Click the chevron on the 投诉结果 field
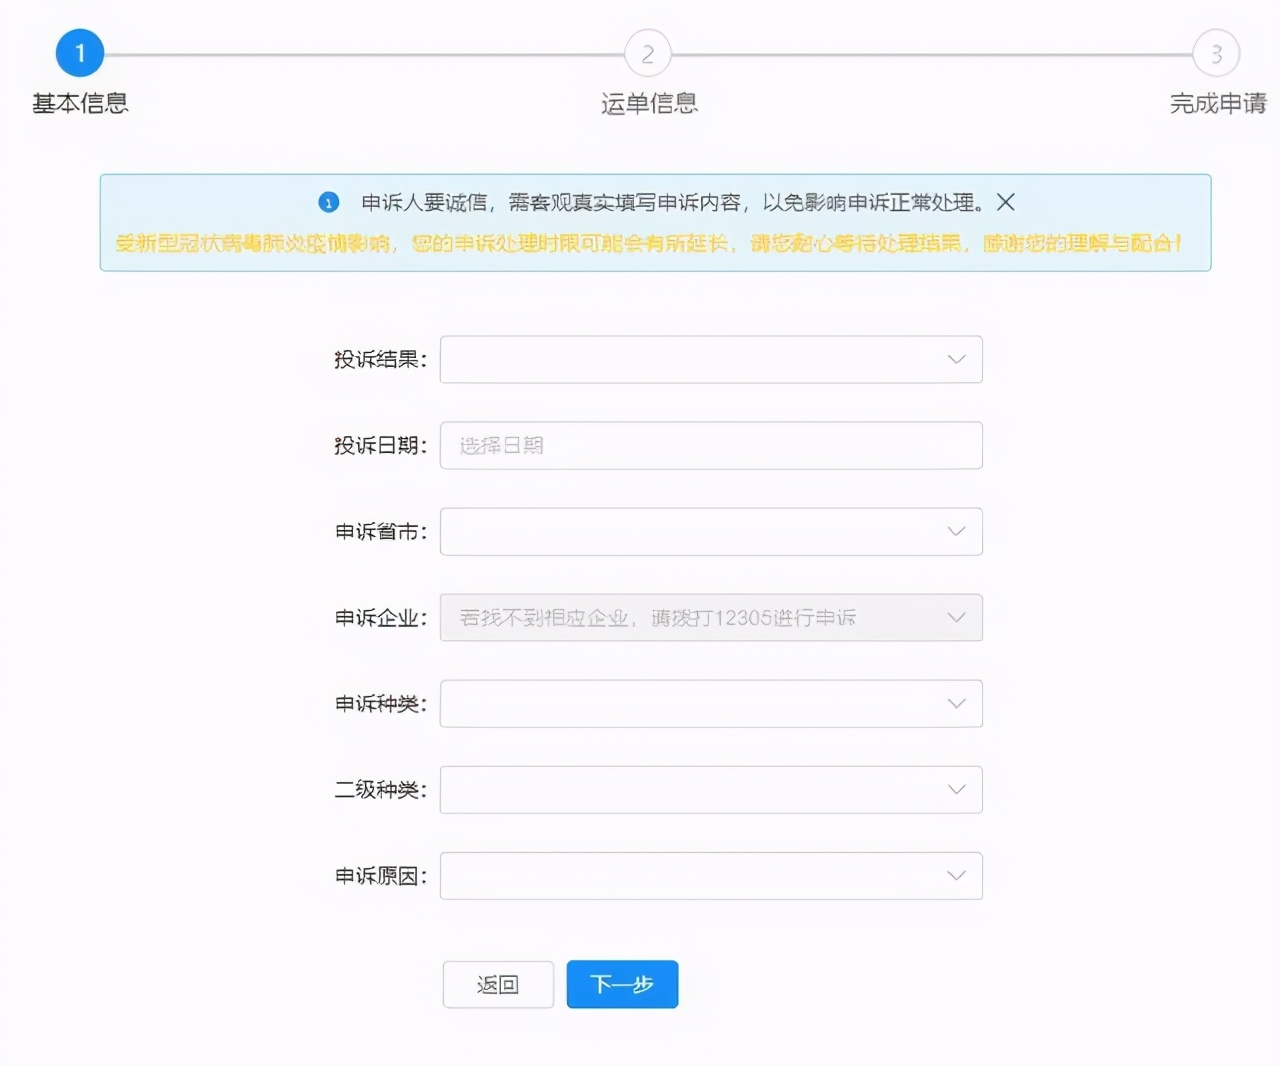This screenshot has width=1280, height=1066. coord(956,359)
